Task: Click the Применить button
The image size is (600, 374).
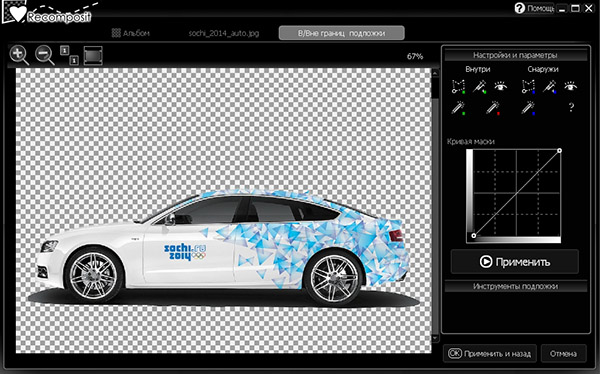Action: click(515, 262)
